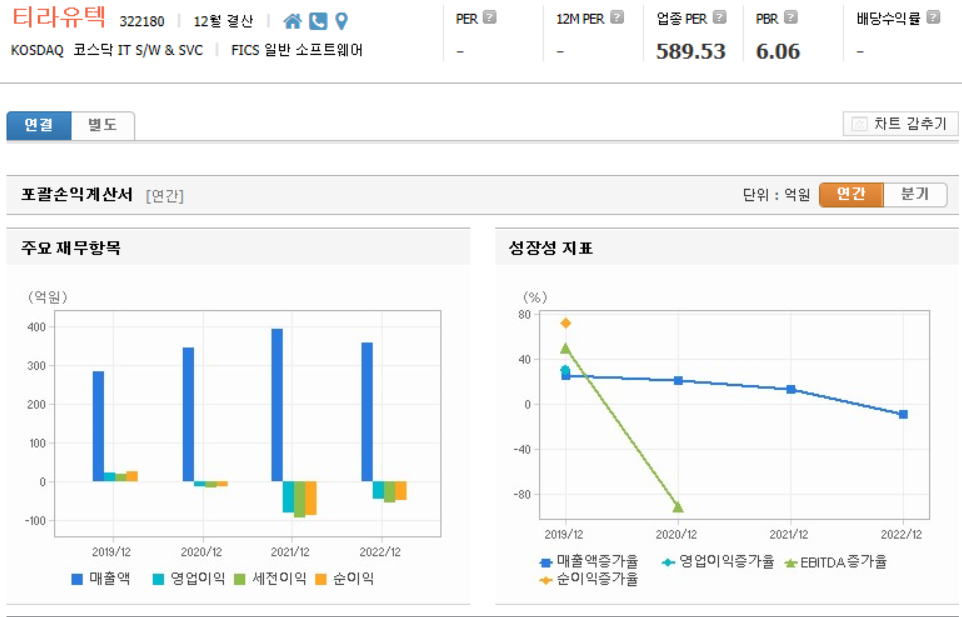Select the 연결 tab
This screenshot has width=962, height=617.
[x=39, y=125]
